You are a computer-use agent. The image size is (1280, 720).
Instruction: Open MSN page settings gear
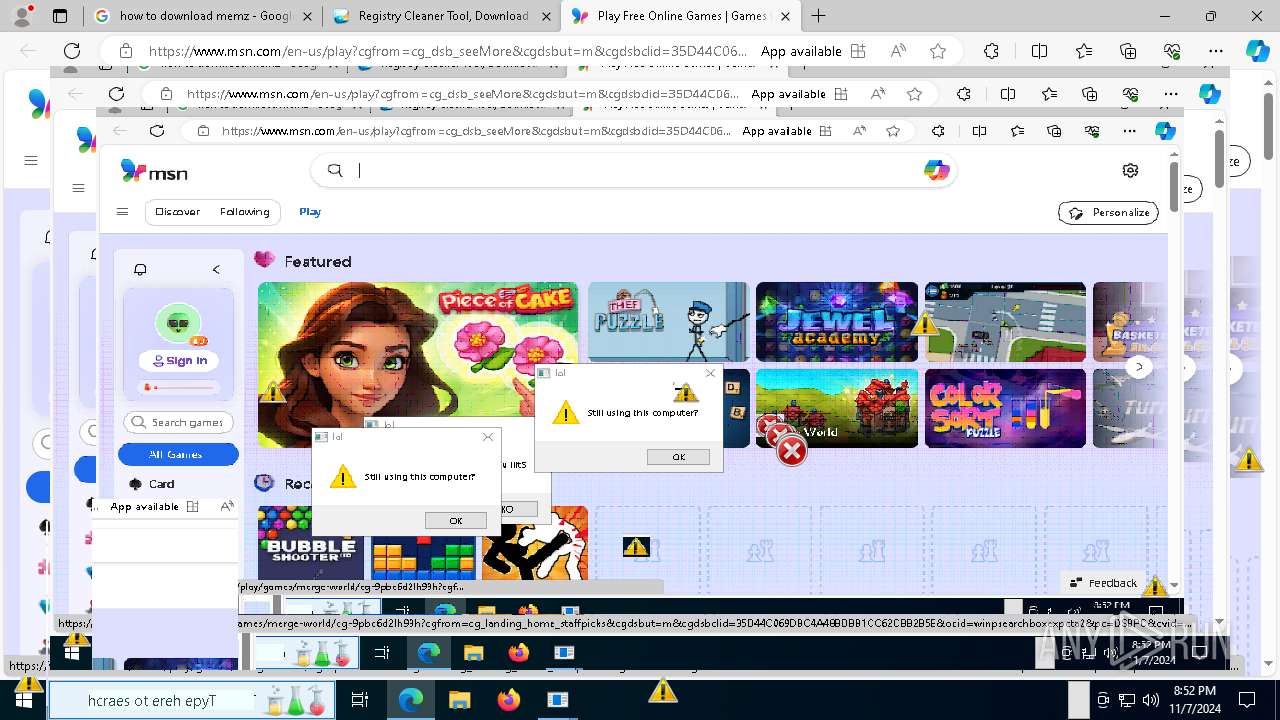pos(1130,171)
